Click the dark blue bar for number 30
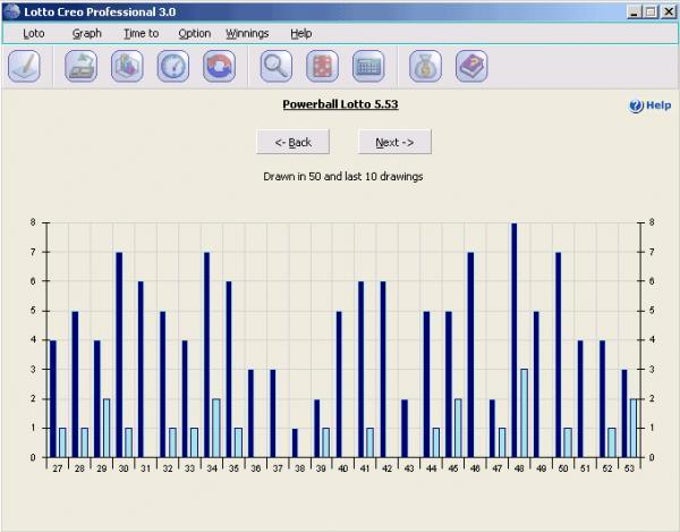Screen dimensions: 680x532 (119, 355)
